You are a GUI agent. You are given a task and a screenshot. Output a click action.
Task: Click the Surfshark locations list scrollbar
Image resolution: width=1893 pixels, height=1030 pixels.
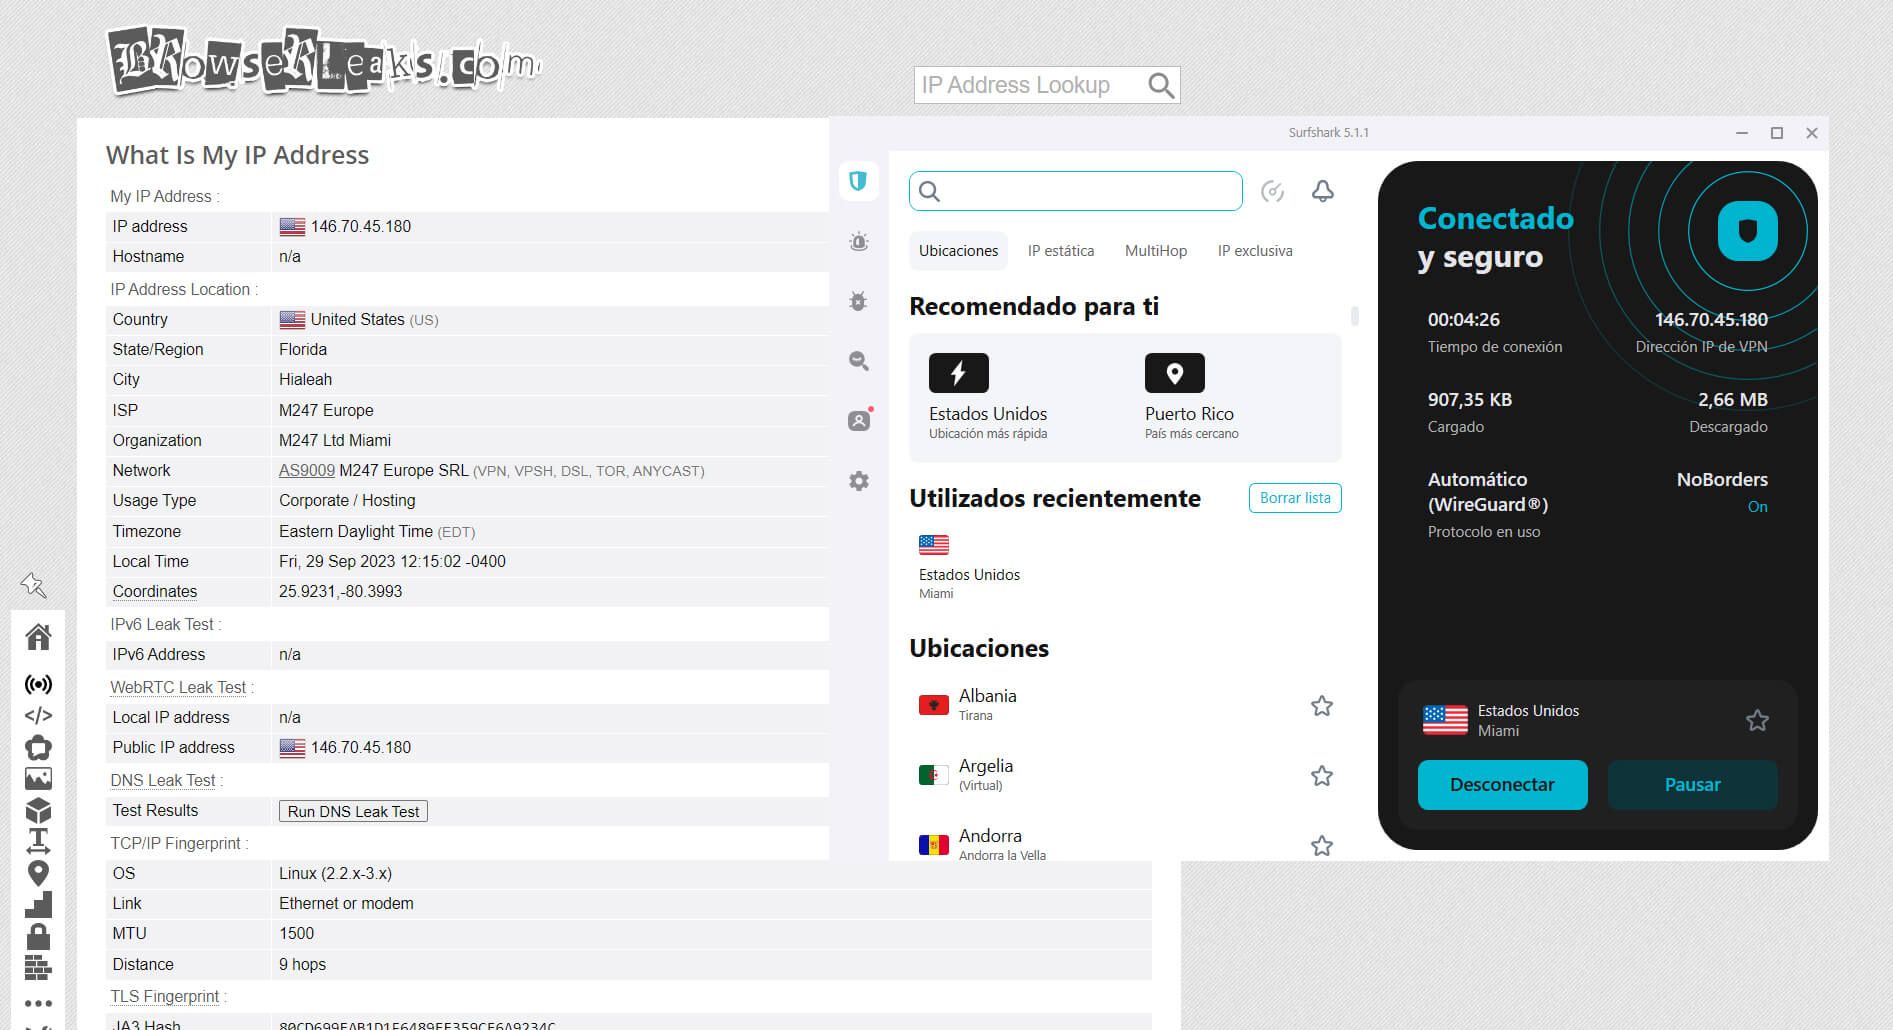click(1354, 316)
